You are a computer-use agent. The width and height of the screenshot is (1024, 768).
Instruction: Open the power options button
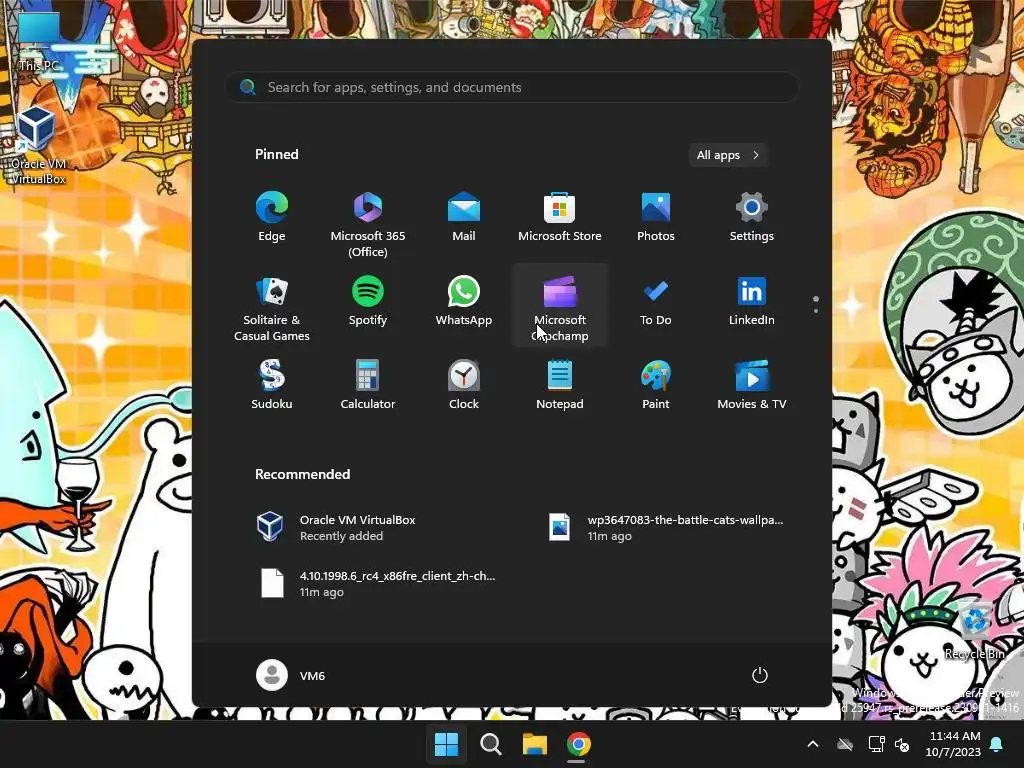tap(760, 675)
